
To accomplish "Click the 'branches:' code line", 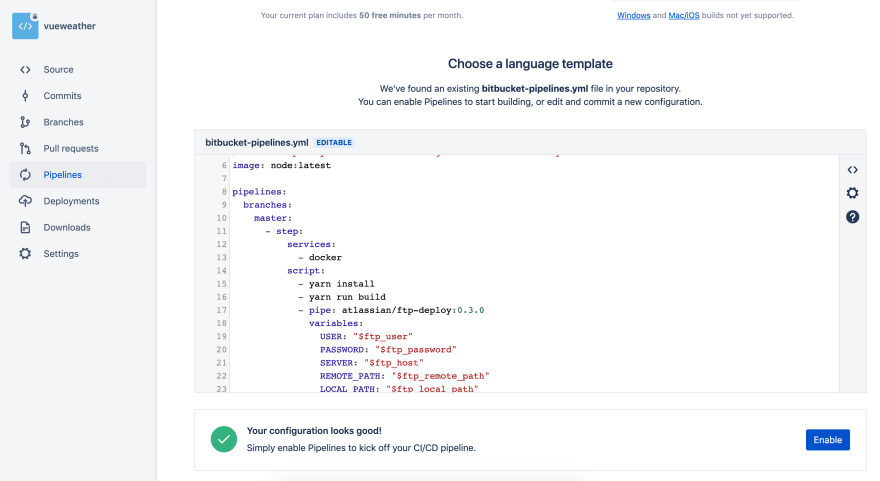I will (267, 205).
